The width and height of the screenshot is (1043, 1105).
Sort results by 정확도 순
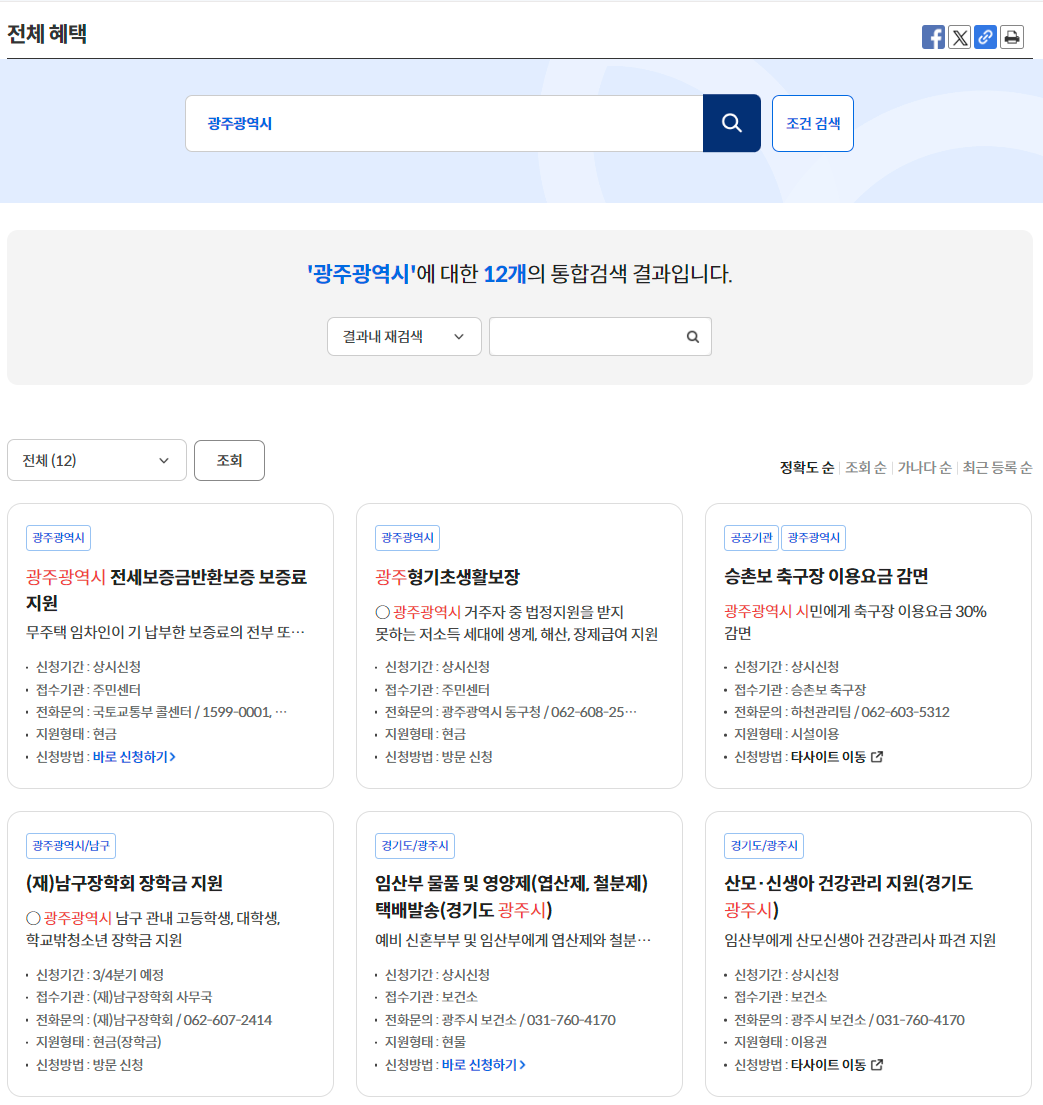tap(807, 467)
